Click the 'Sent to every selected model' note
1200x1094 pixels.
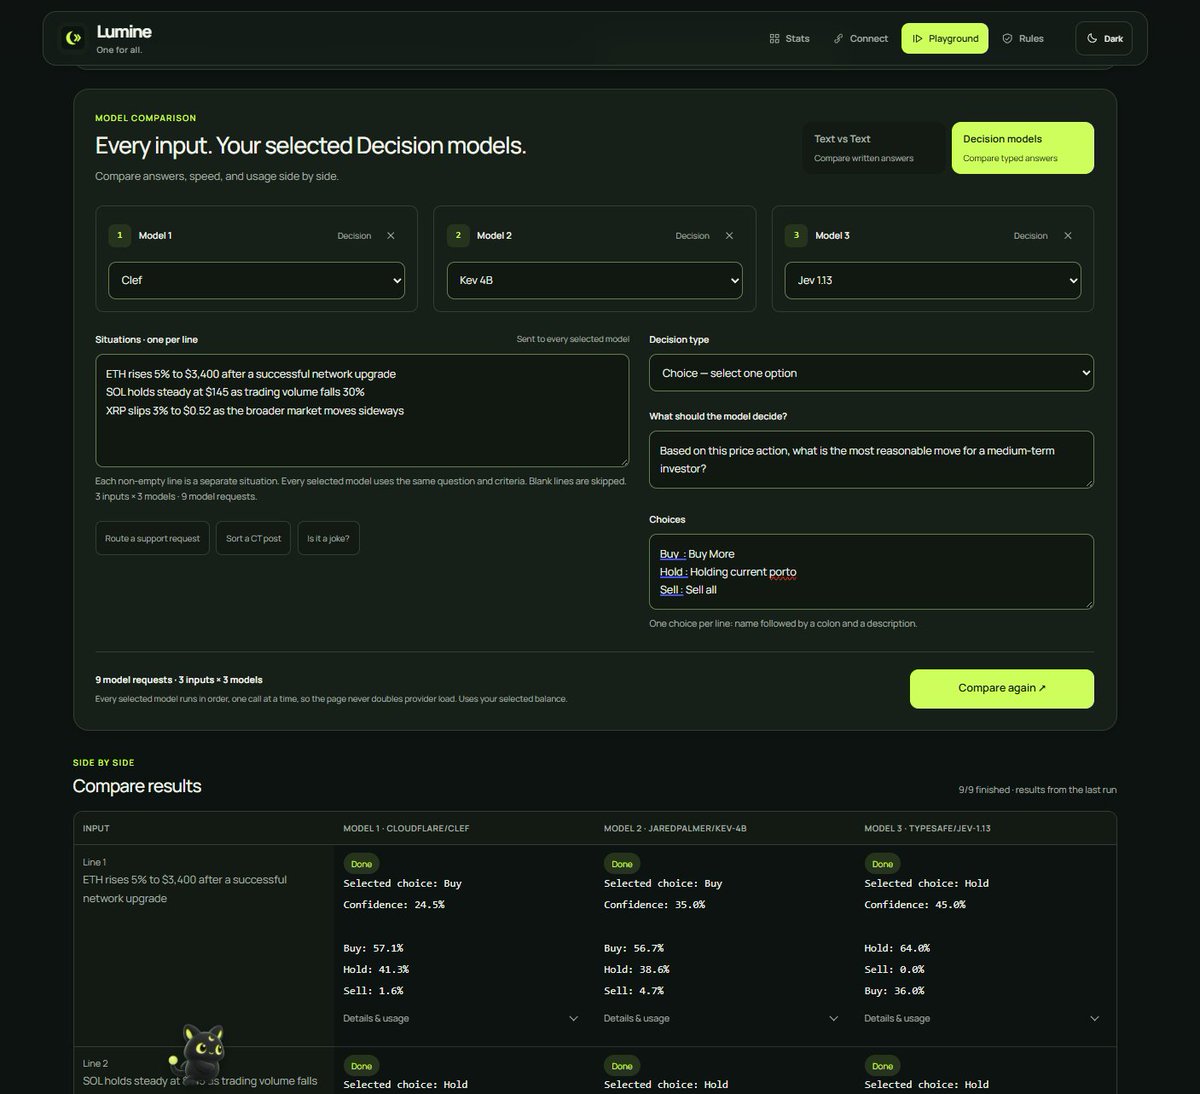[573, 339]
